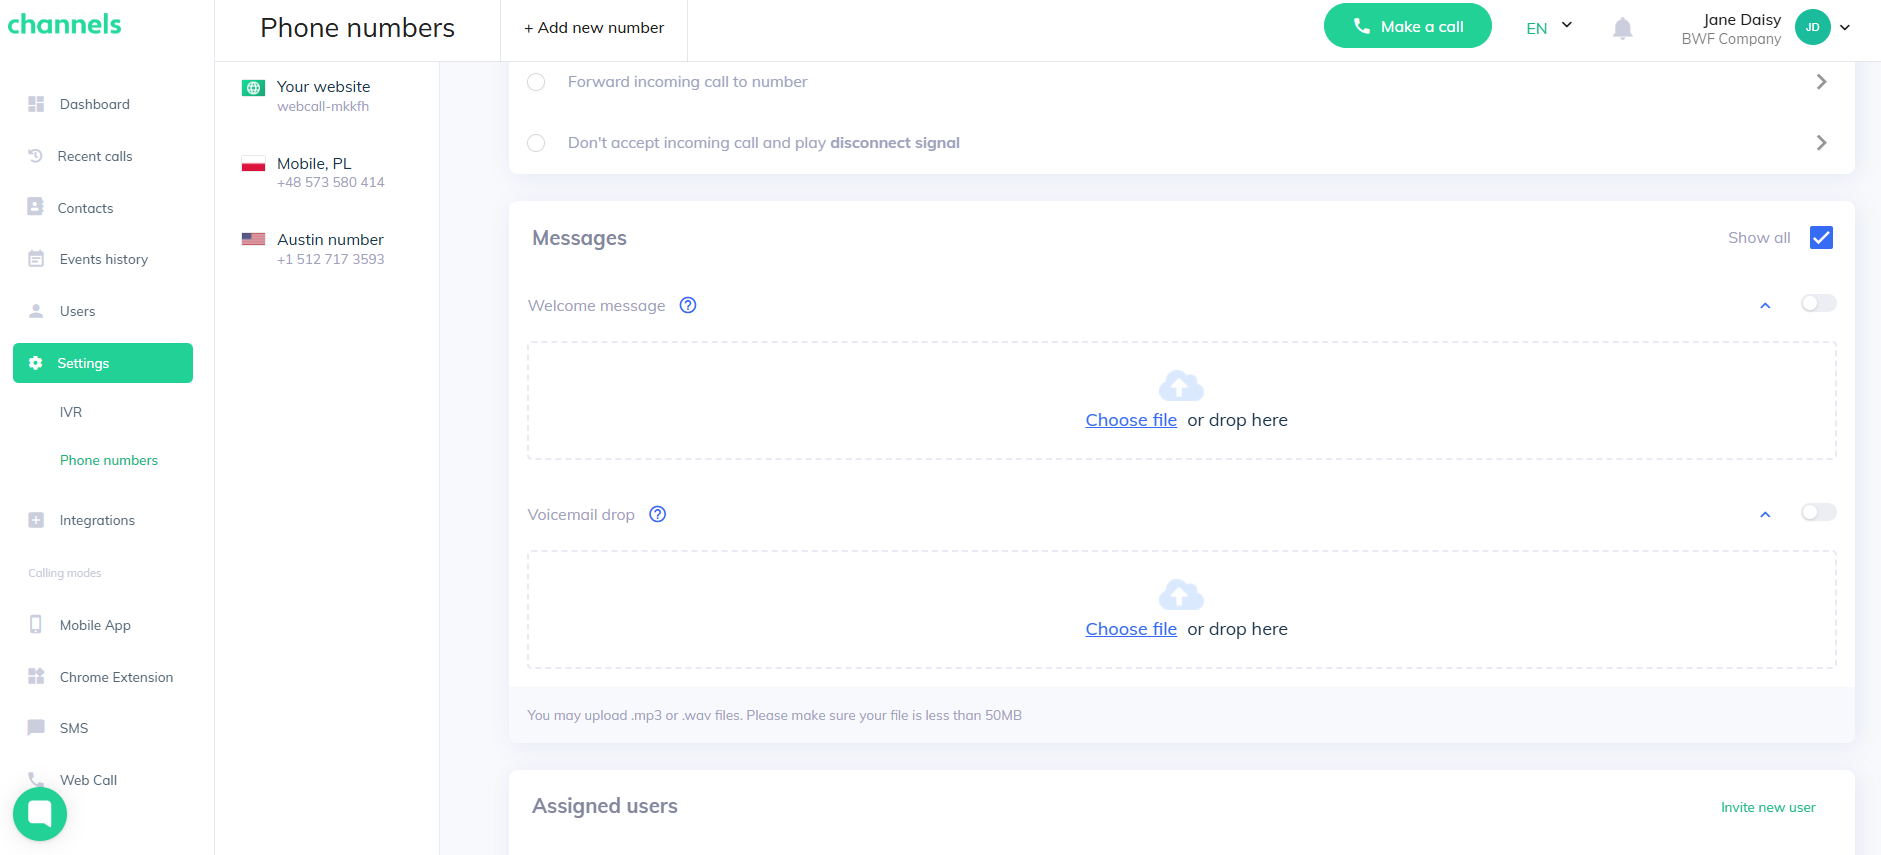Image resolution: width=1881 pixels, height=855 pixels.
Task: Click the Voicemail drop help icon
Action: [657, 515]
